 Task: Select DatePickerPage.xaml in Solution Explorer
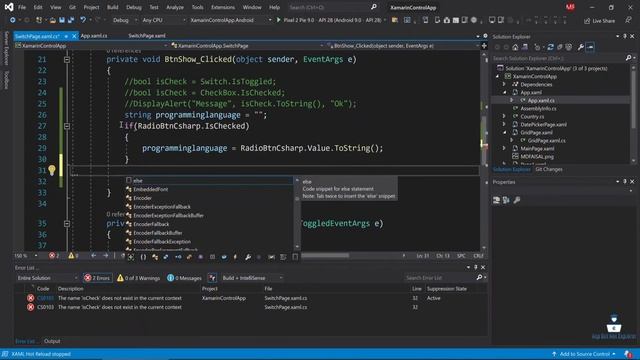point(543,124)
